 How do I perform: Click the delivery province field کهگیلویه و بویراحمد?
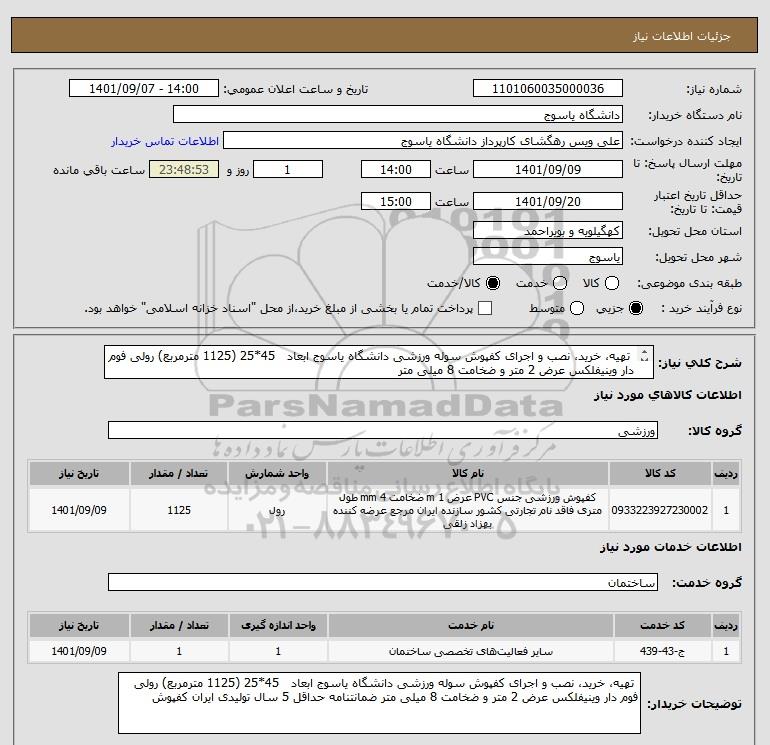[548, 231]
